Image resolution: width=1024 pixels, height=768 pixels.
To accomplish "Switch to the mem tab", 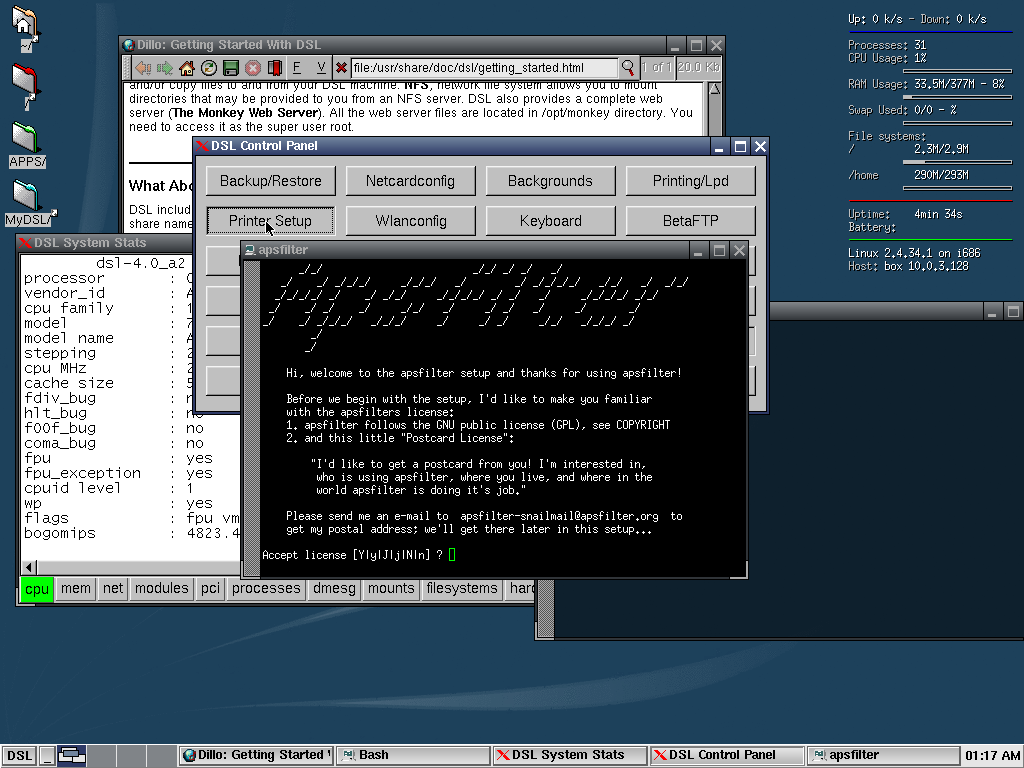I will click(x=76, y=589).
